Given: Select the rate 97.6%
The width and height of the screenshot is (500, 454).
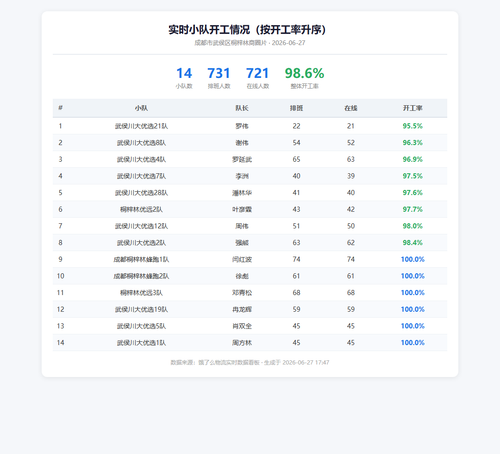Looking at the screenshot, I should 413,193.
